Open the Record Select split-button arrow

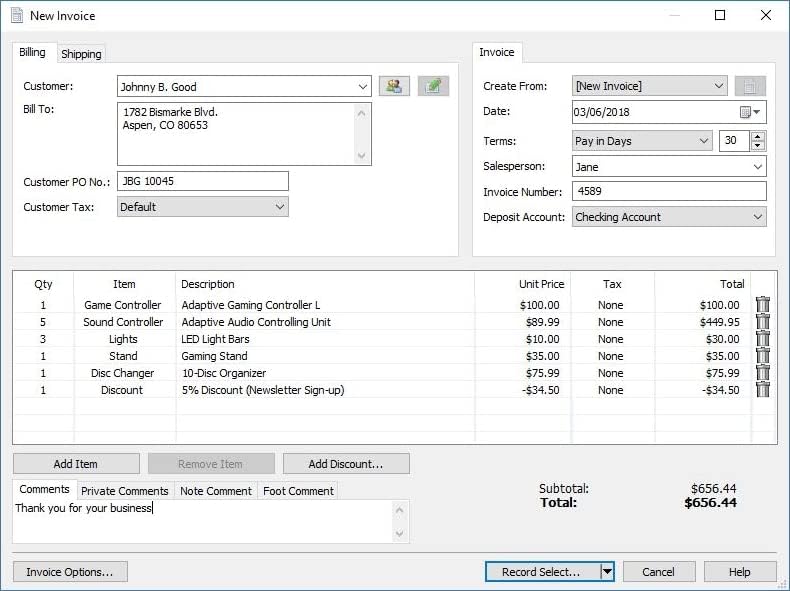tap(606, 572)
